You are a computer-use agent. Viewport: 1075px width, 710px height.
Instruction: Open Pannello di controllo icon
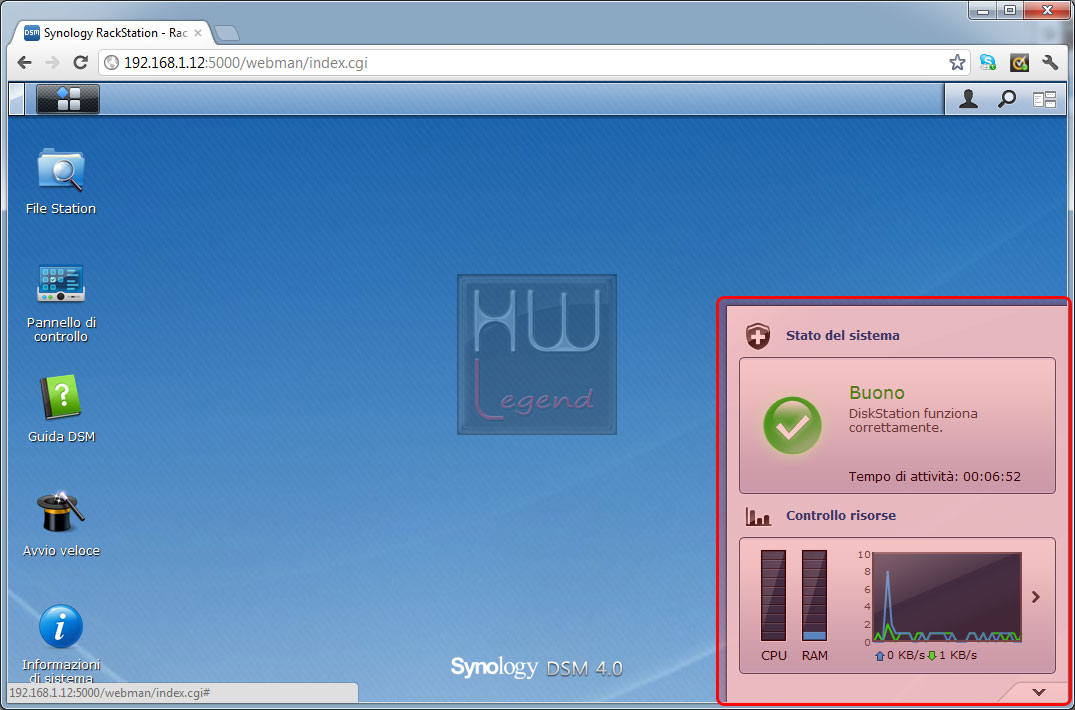(60, 283)
